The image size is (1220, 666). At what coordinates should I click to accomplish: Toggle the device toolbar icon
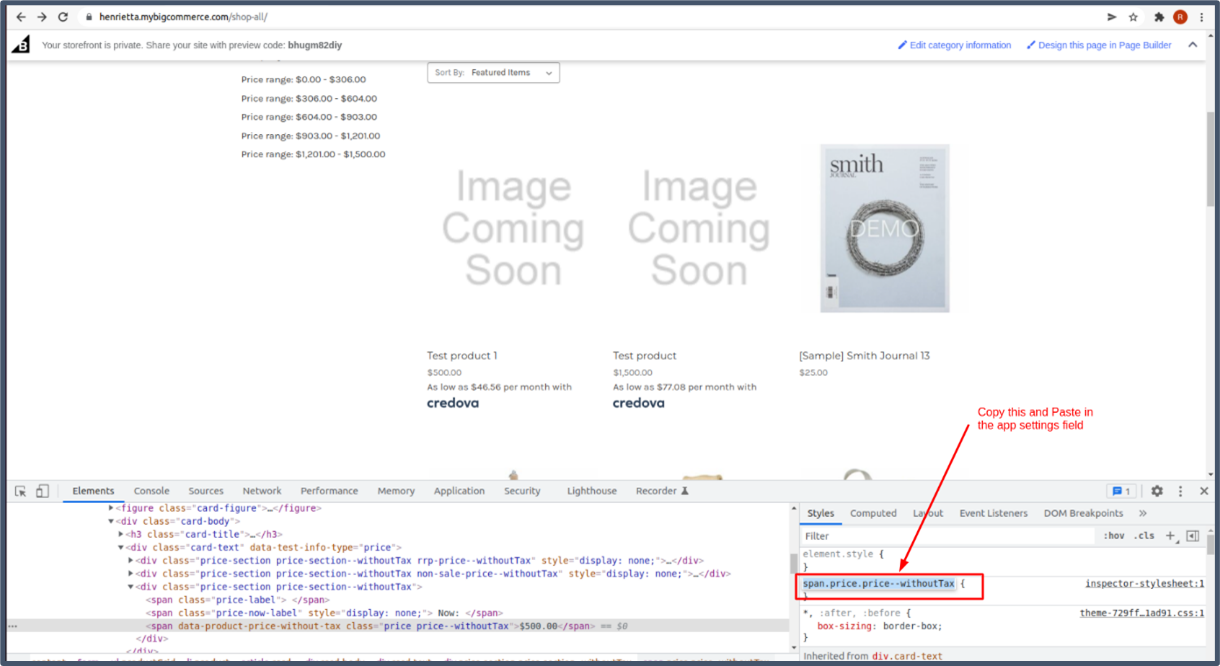pyautogui.click(x=42, y=491)
